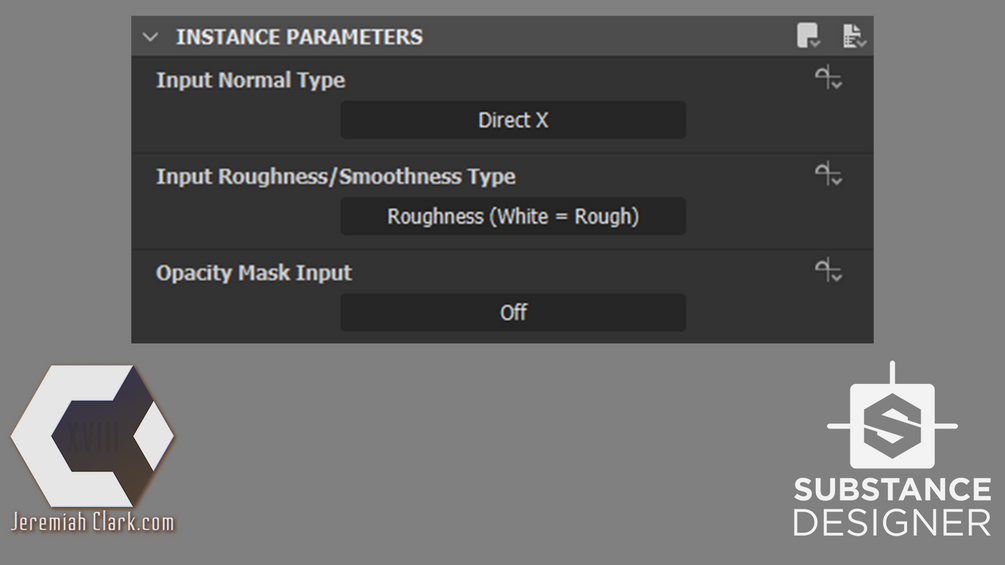This screenshot has height=565, width=1005.
Task: Click the SUBSTANCE word in the logo
Action: click(x=892, y=491)
